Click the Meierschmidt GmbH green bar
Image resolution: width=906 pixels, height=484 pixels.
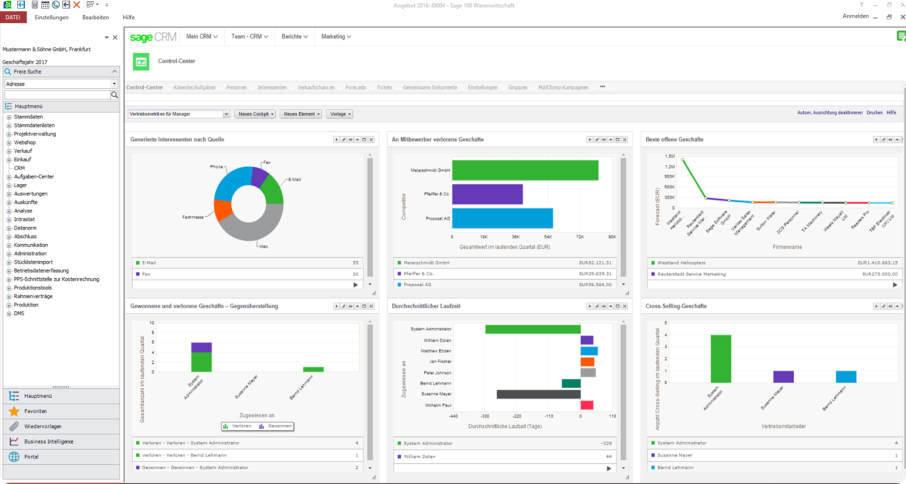[x=525, y=170]
